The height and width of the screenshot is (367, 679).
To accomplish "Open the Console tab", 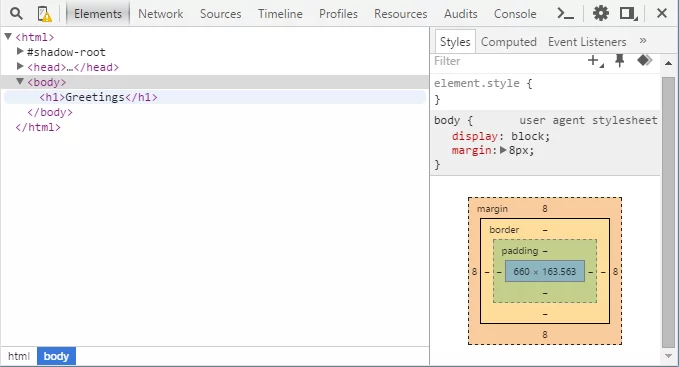I will [x=515, y=14].
